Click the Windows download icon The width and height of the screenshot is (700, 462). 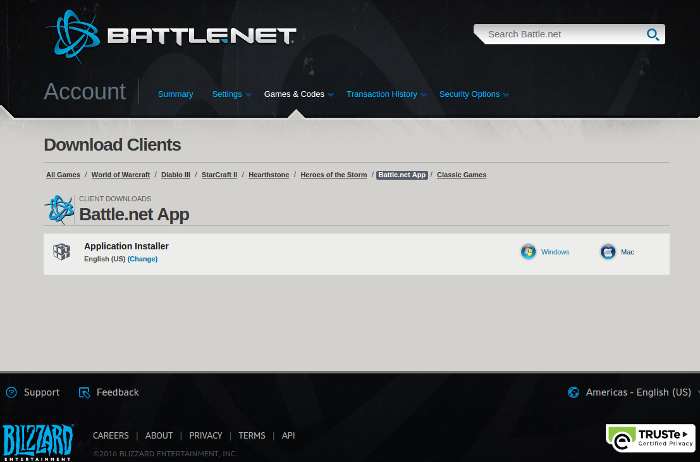click(x=528, y=252)
